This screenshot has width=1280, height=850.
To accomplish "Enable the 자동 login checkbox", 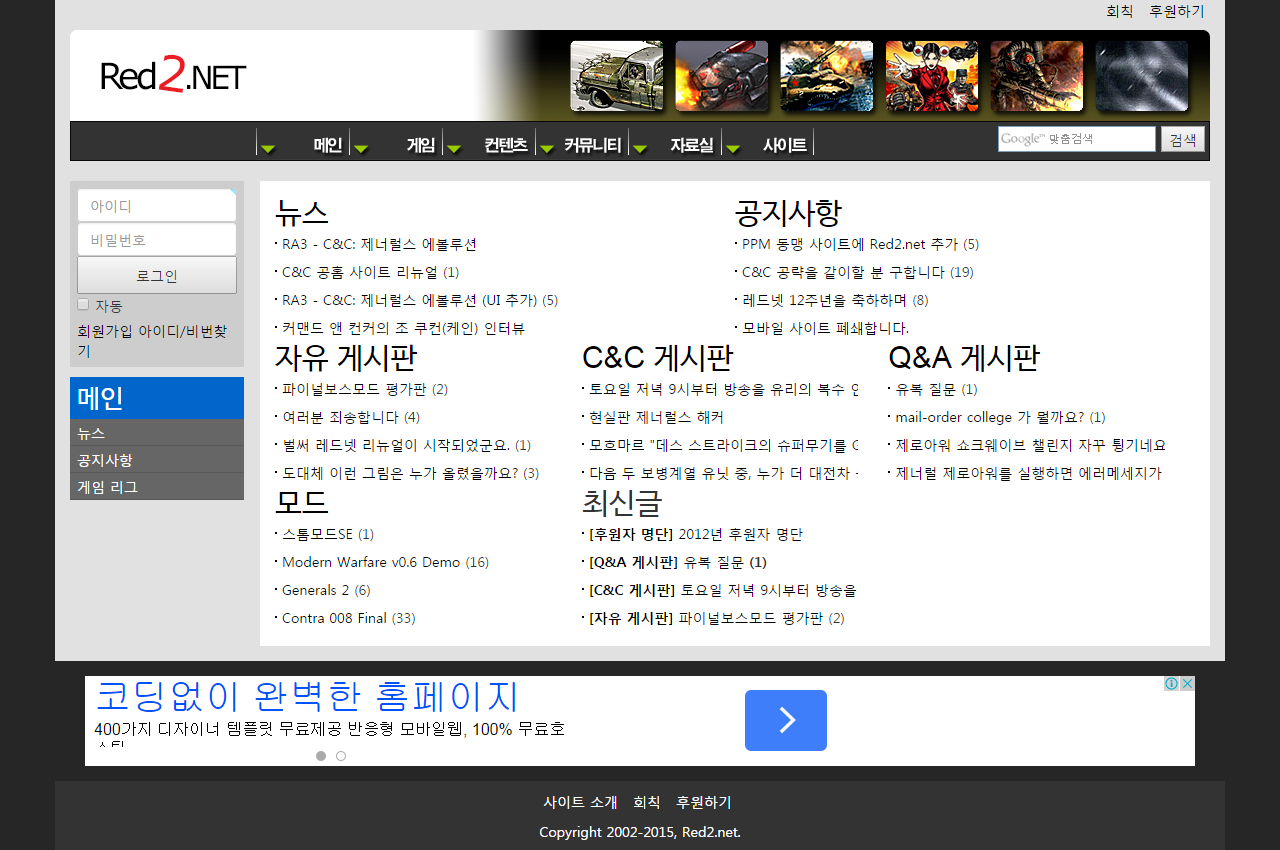I will [83, 304].
